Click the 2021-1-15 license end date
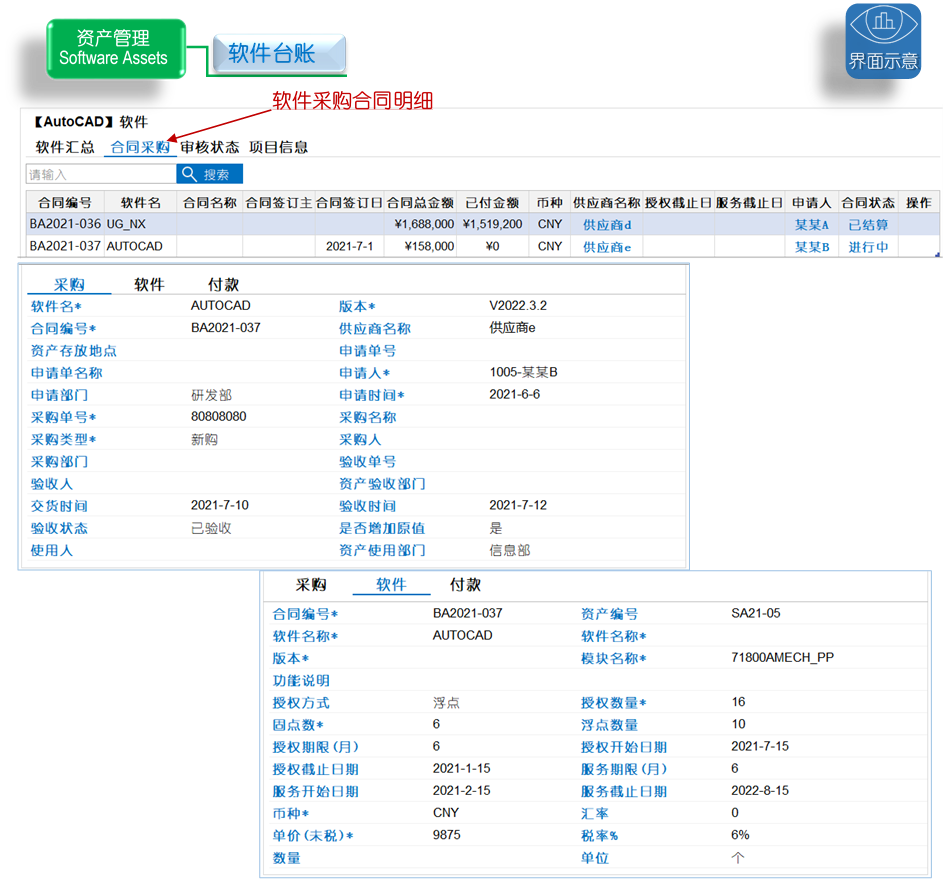This screenshot has width=944, height=880. click(462, 768)
